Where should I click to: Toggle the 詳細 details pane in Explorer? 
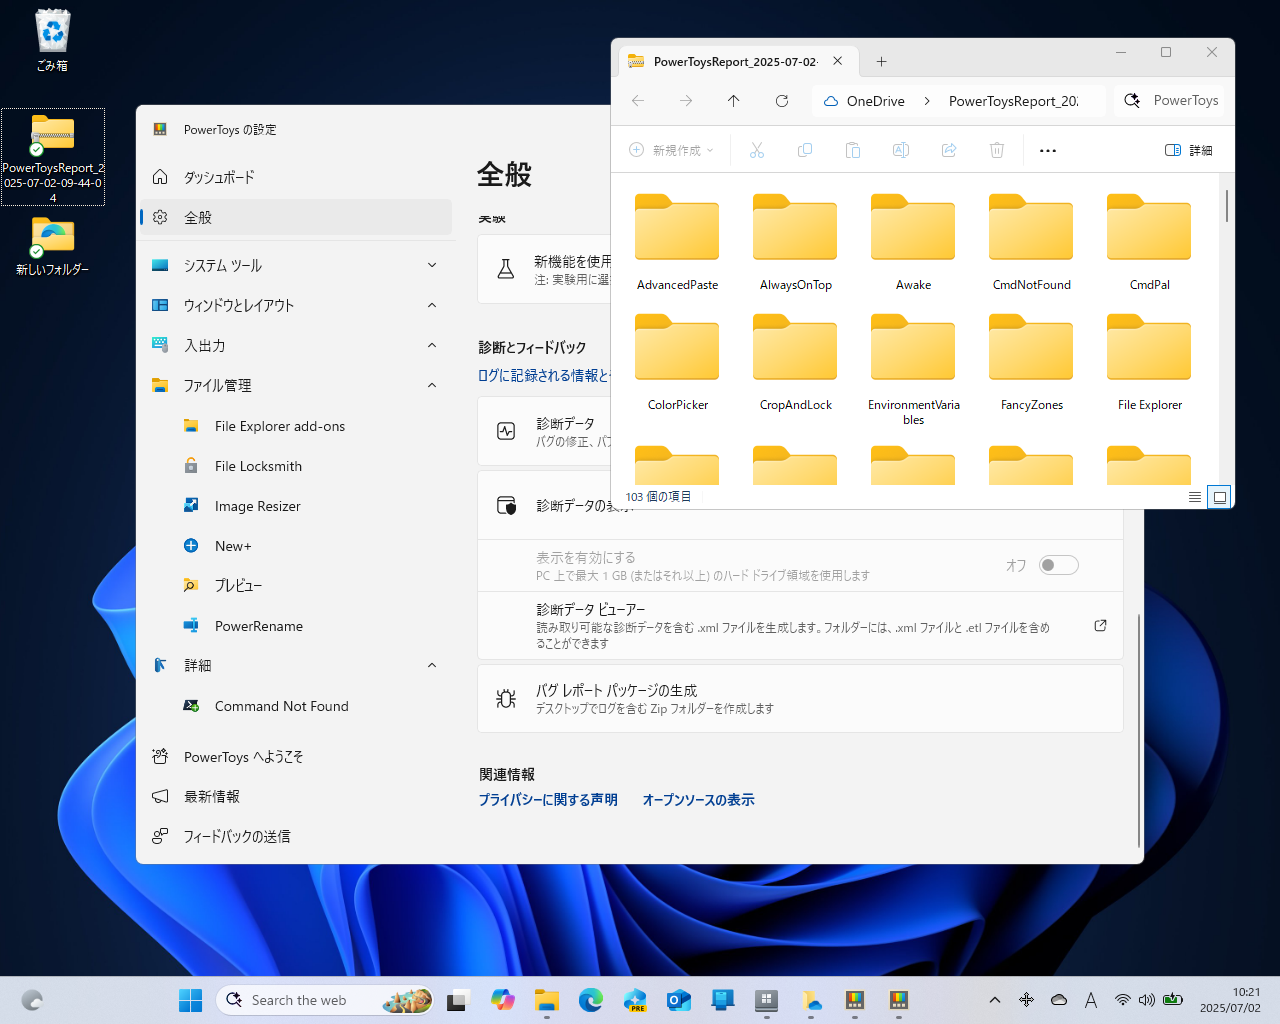point(1188,149)
